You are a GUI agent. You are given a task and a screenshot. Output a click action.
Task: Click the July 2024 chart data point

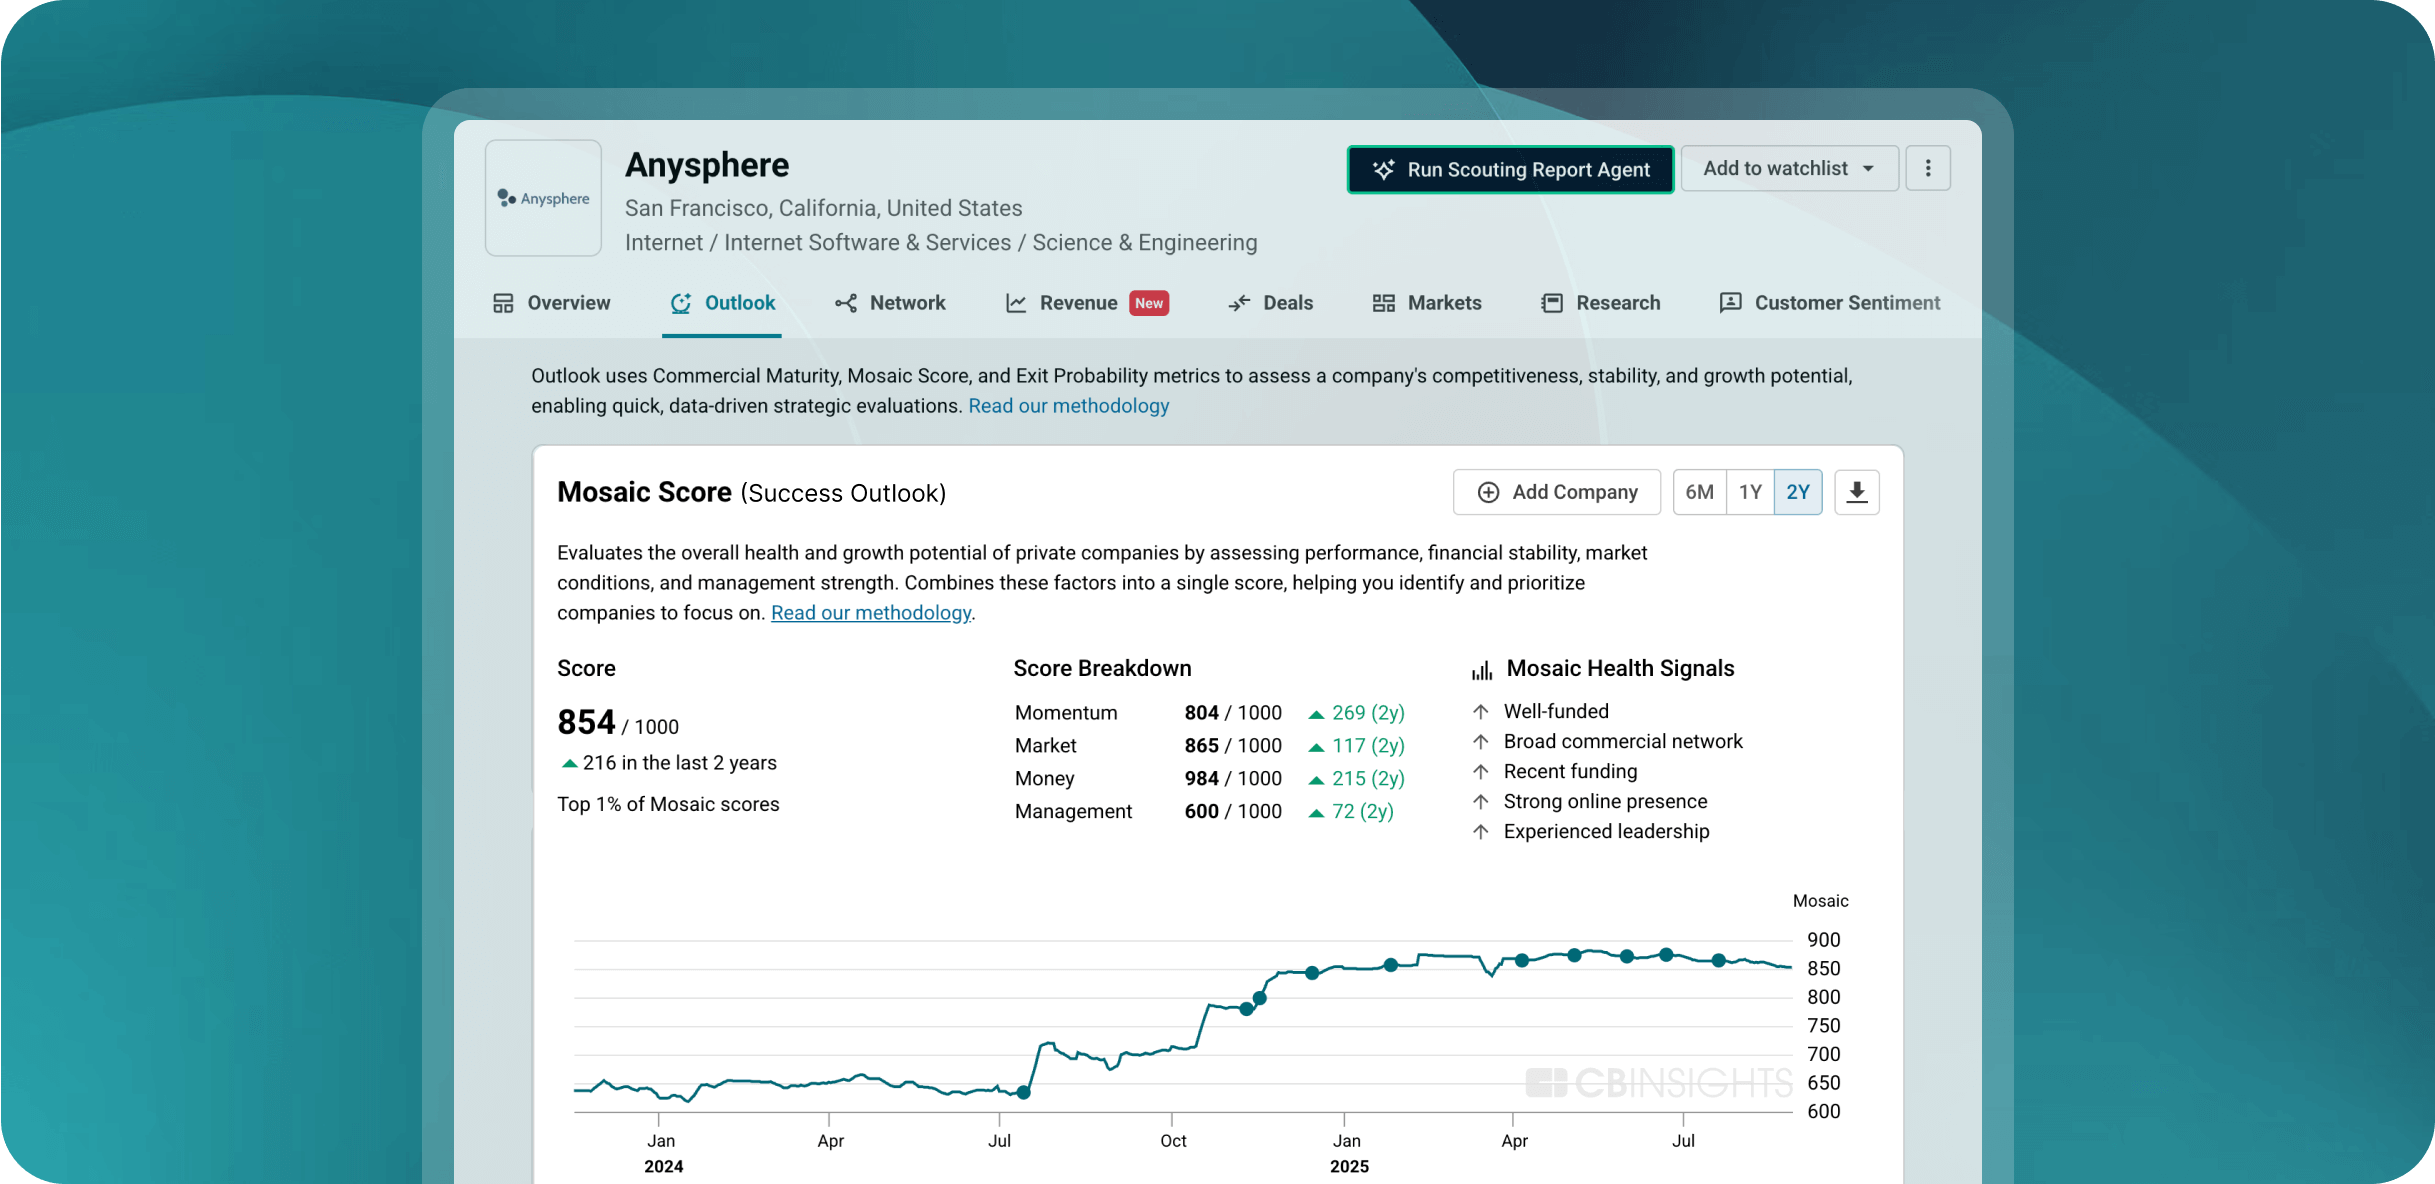point(1023,1092)
